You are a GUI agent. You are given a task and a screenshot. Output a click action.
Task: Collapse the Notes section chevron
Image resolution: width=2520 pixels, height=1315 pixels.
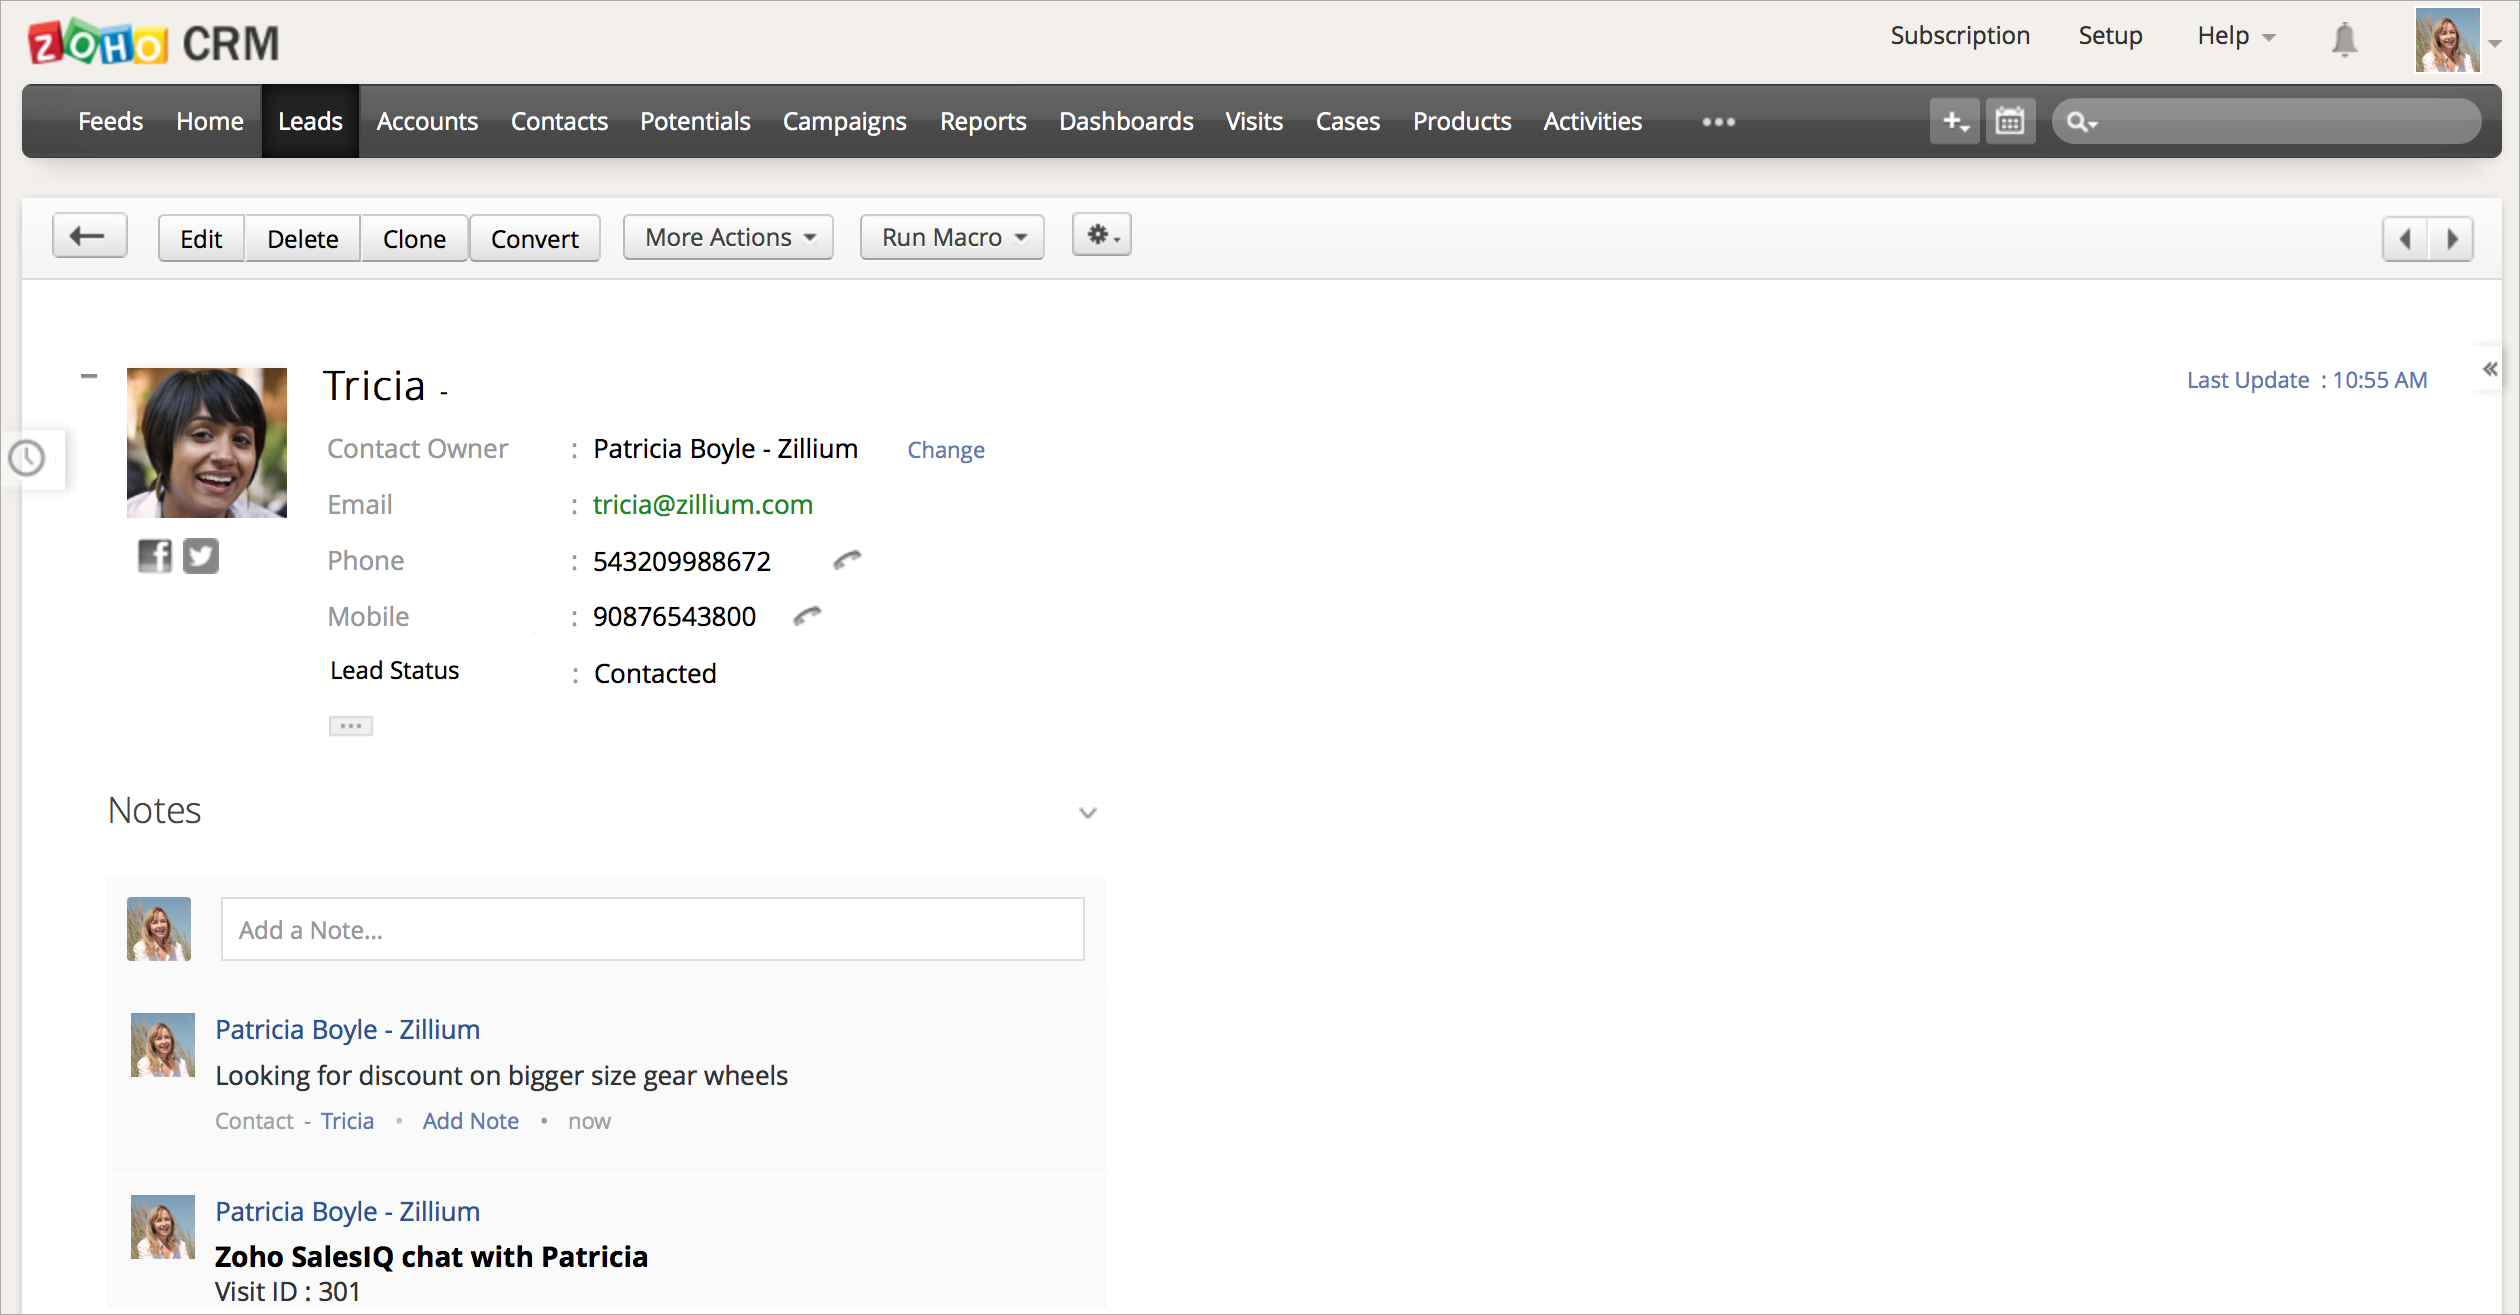pyautogui.click(x=1088, y=812)
